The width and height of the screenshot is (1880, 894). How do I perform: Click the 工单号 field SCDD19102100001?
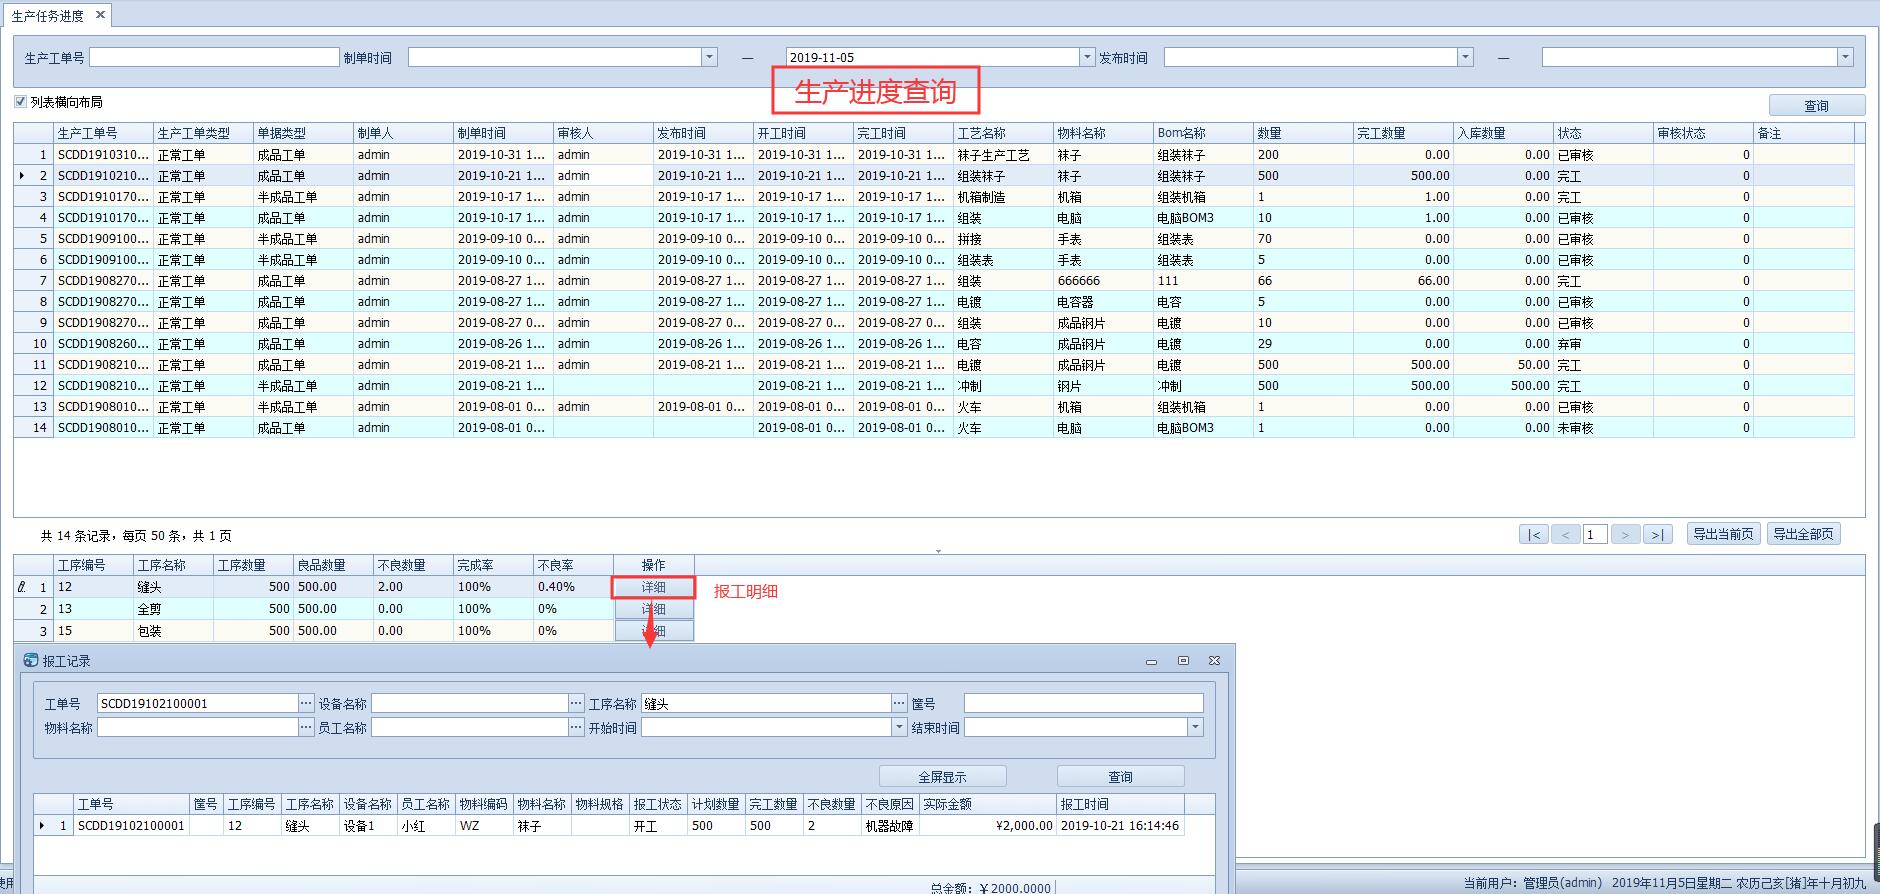[x=198, y=703]
